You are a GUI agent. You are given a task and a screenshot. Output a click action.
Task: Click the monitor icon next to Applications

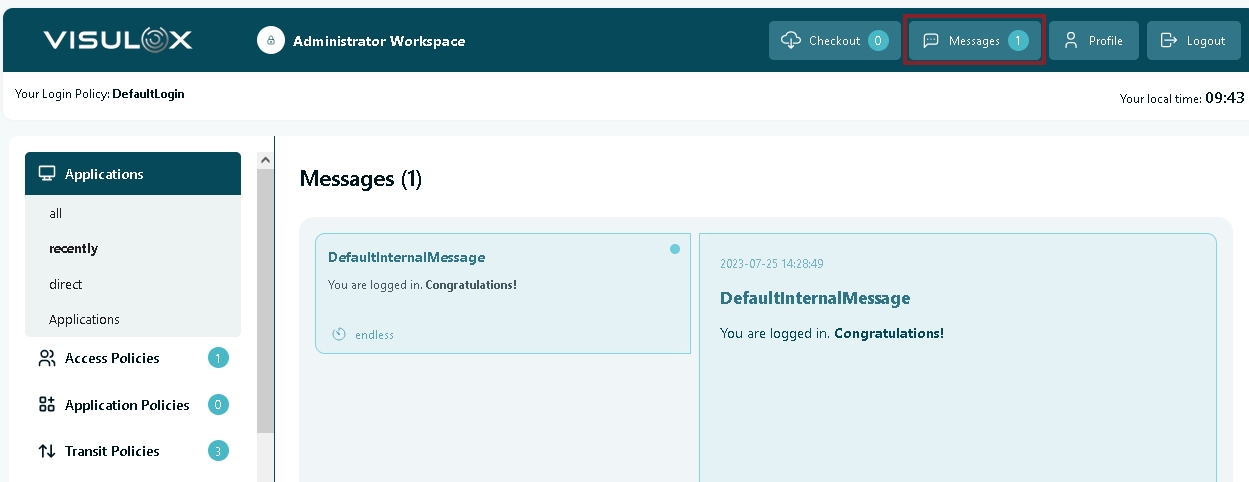coord(47,174)
